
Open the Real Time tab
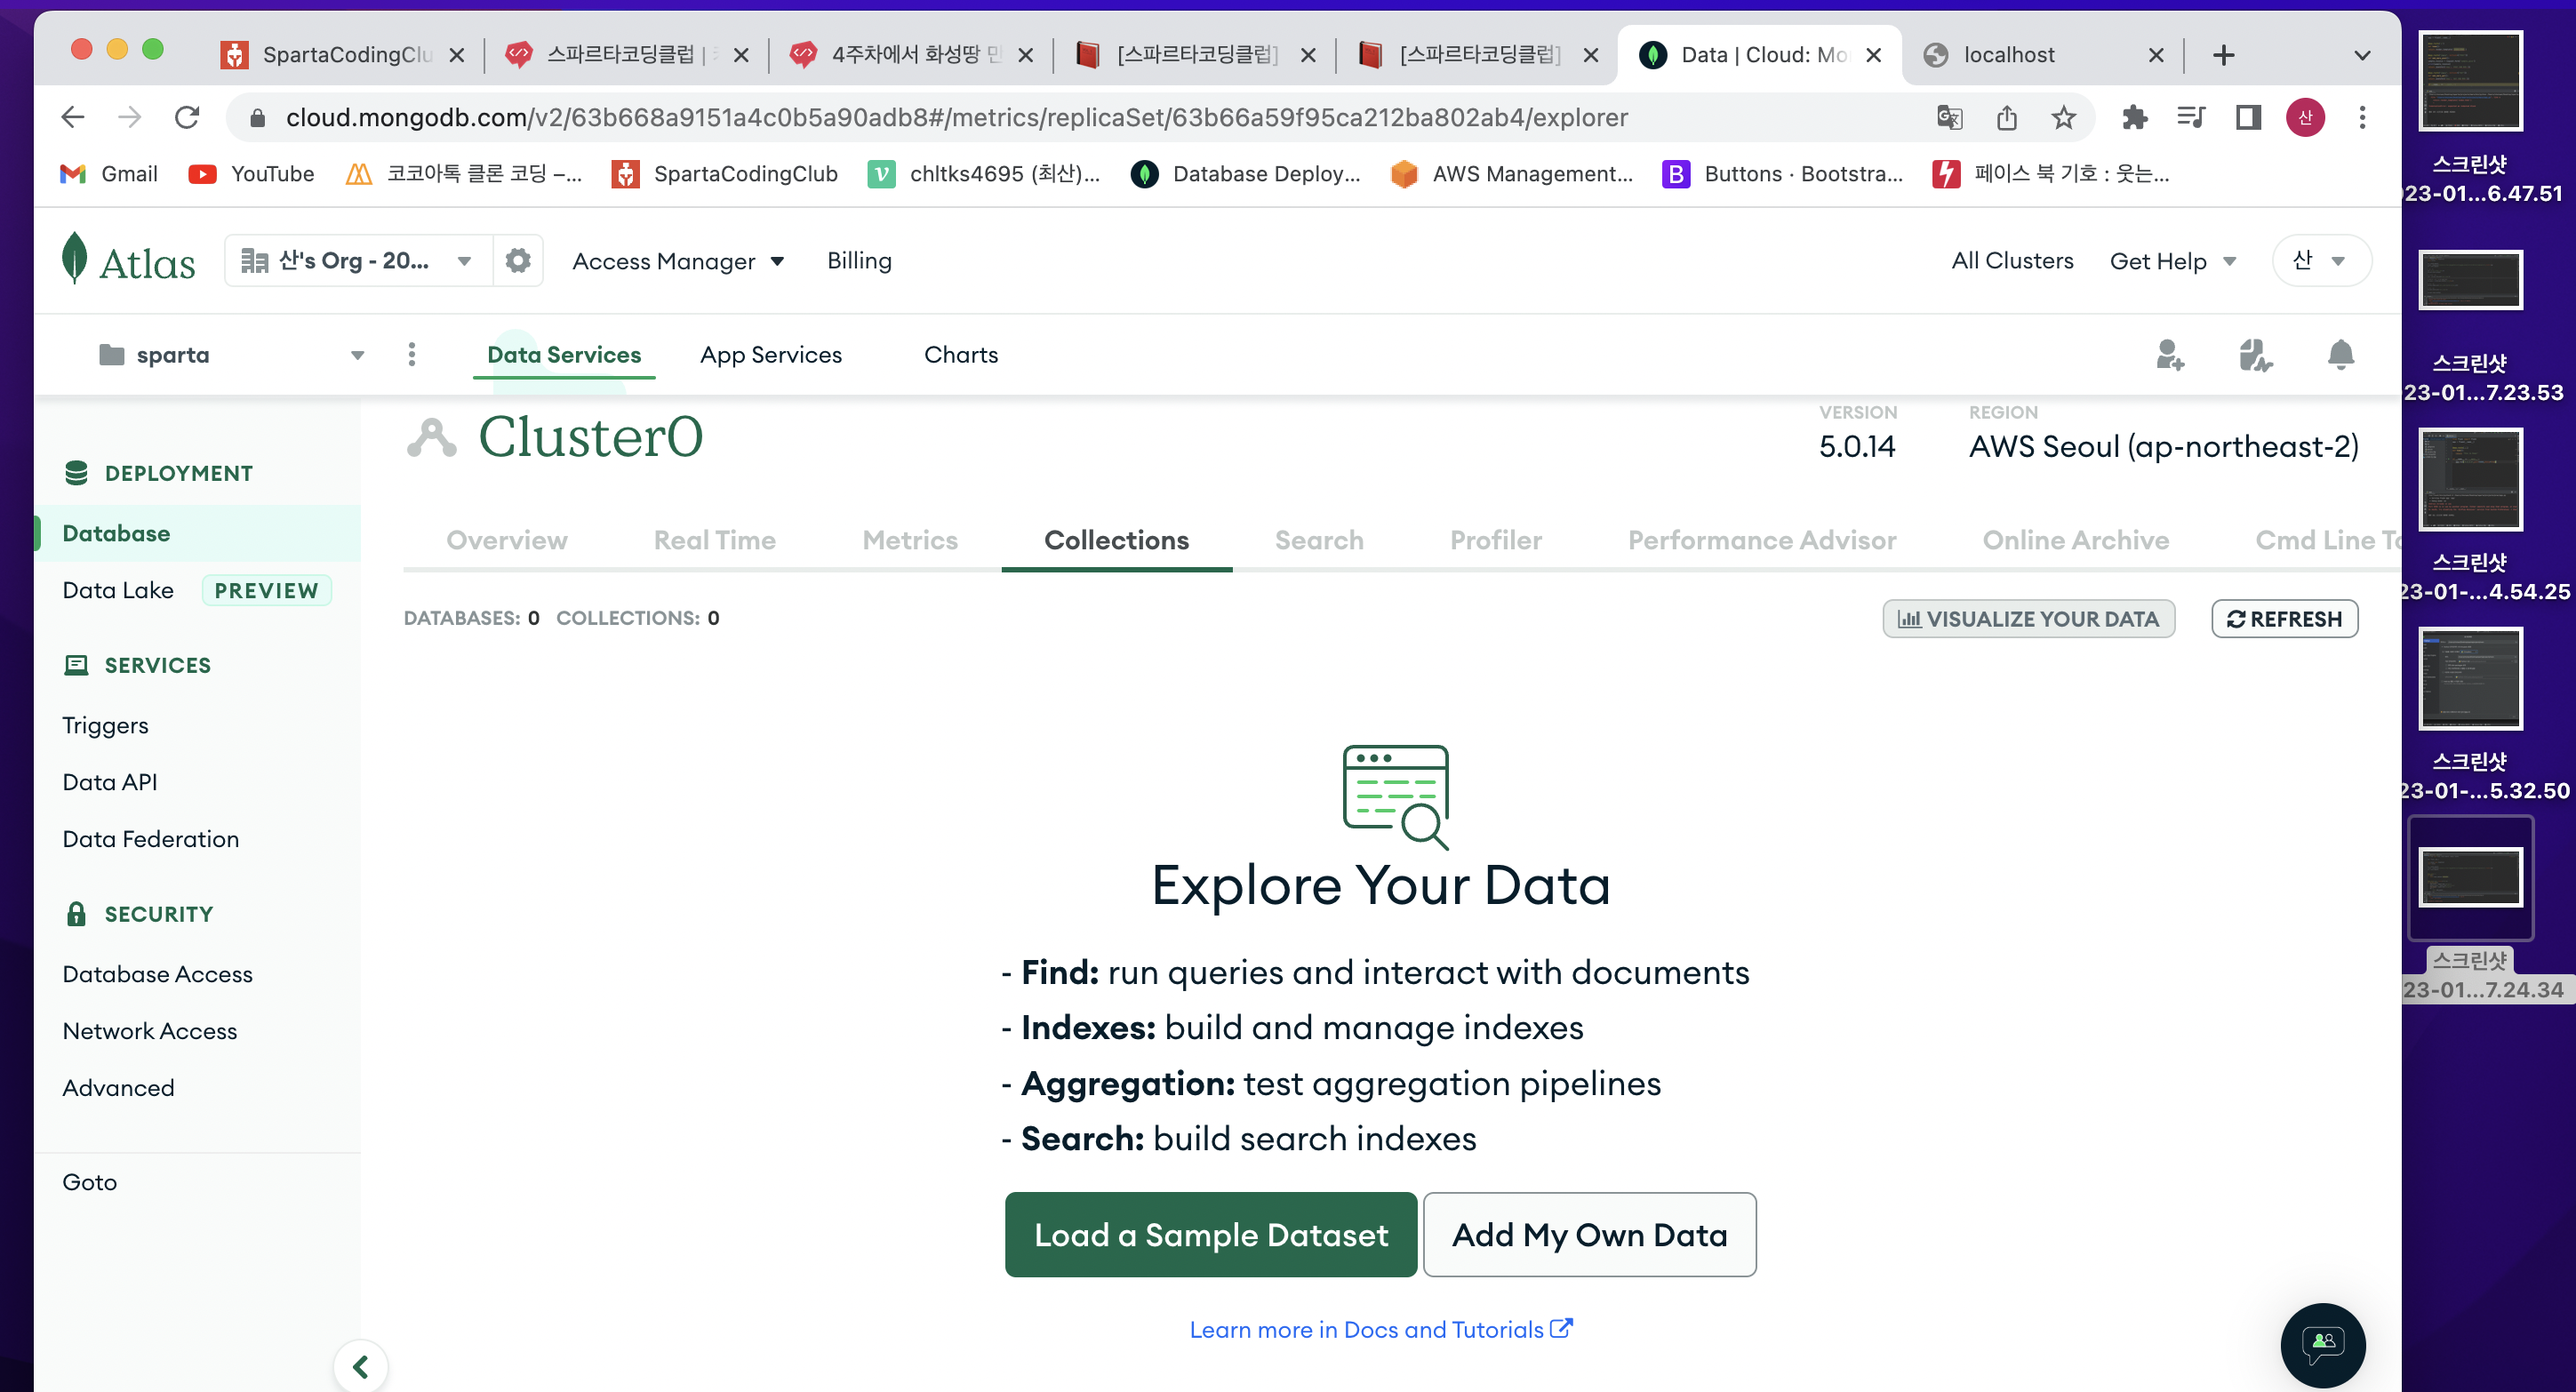[715, 540]
